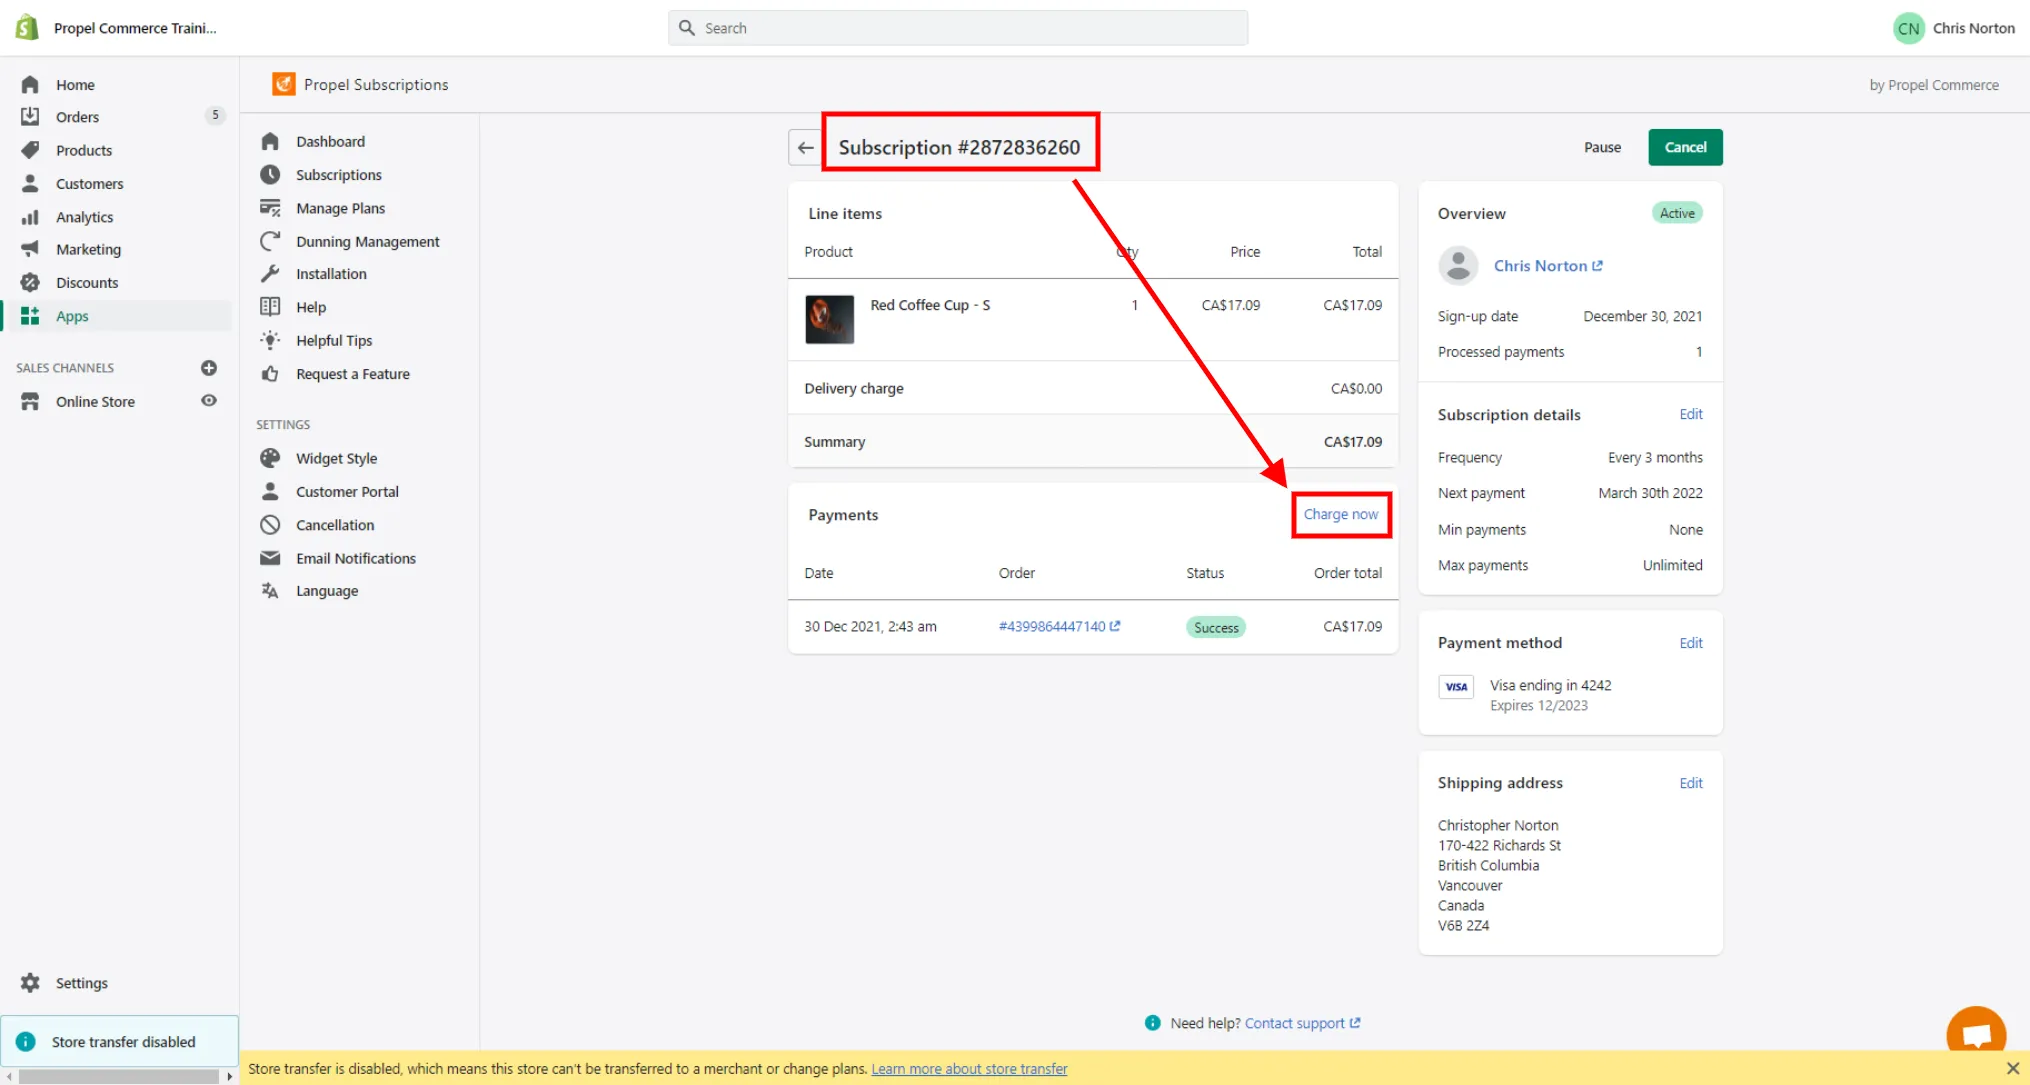Viewport: 2030px width, 1085px height.
Task: Click the Analytics bar chart icon
Action: tap(30, 217)
